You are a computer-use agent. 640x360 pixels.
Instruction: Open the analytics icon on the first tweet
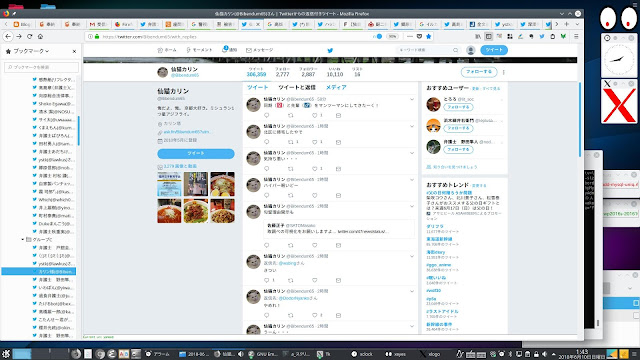click(338, 116)
